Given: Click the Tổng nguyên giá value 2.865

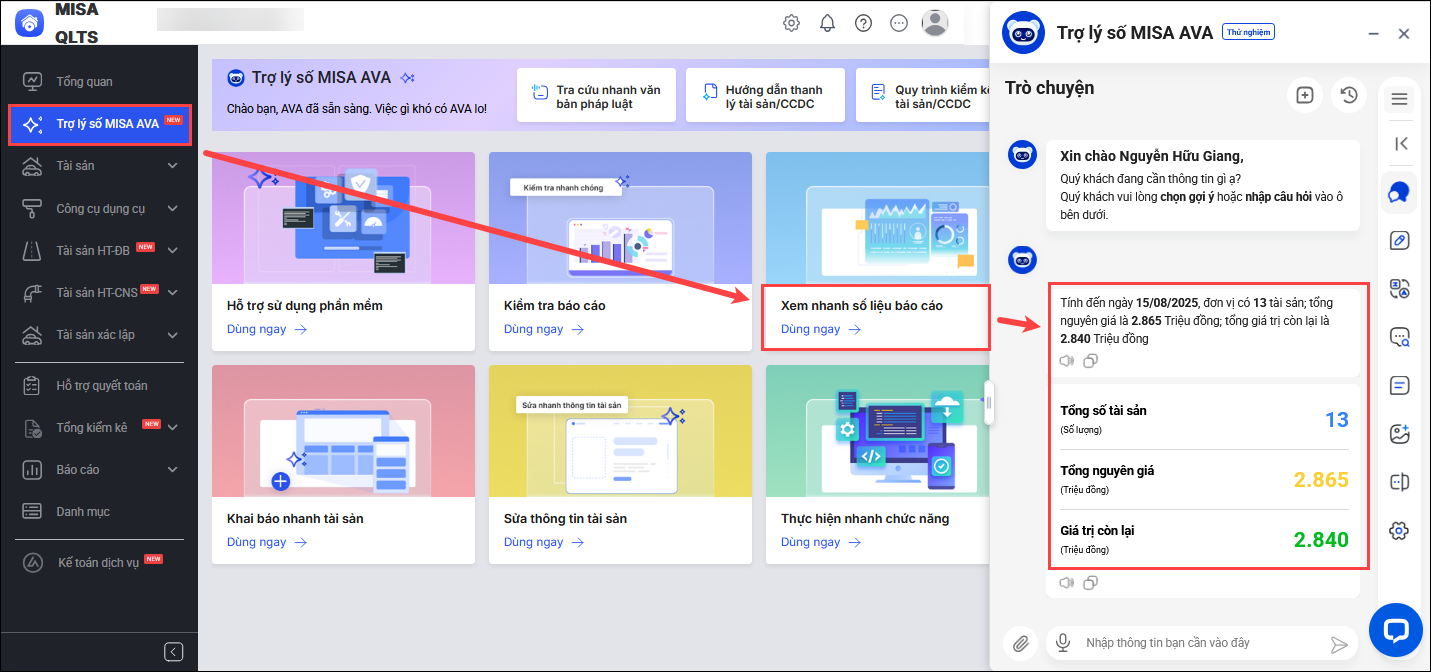Looking at the screenshot, I should (x=1321, y=480).
